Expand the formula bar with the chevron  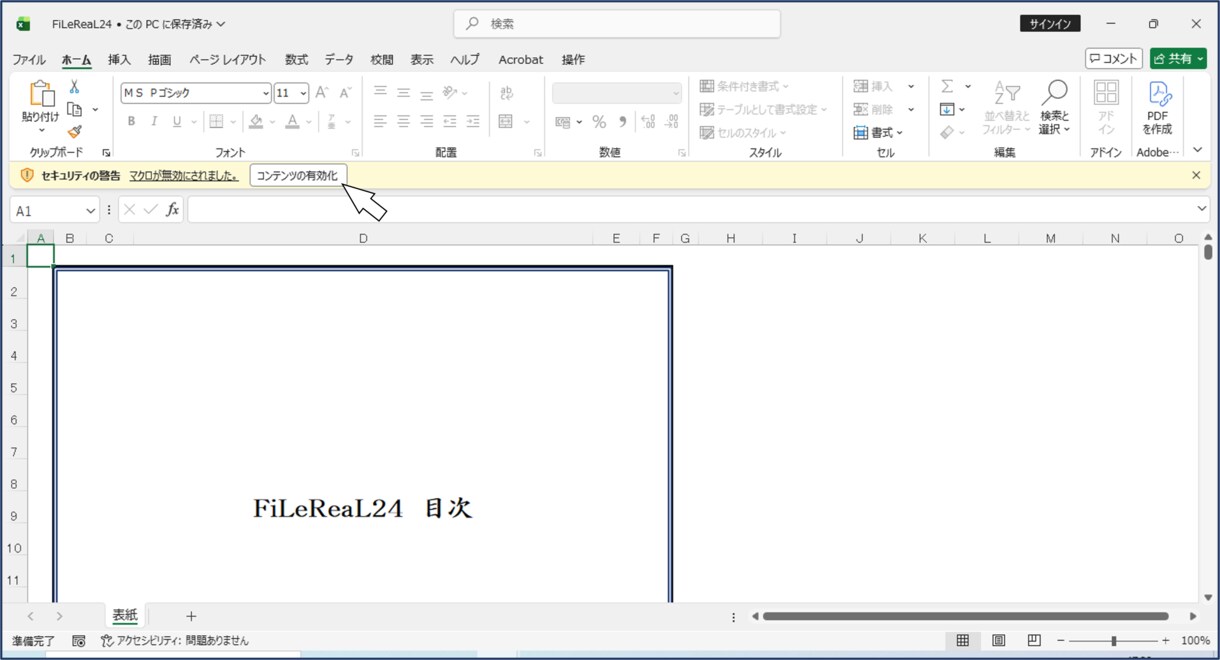click(1202, 209)
